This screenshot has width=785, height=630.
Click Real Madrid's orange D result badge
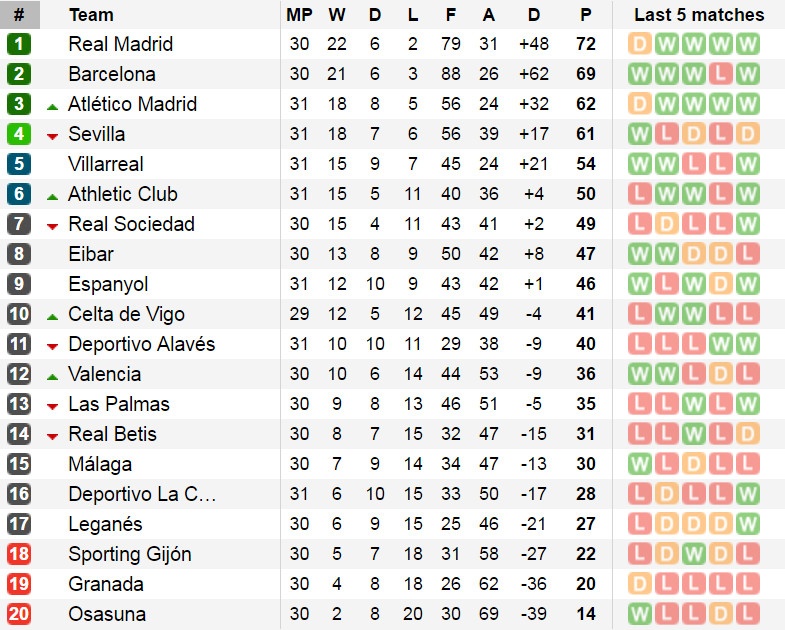point(639,44)
